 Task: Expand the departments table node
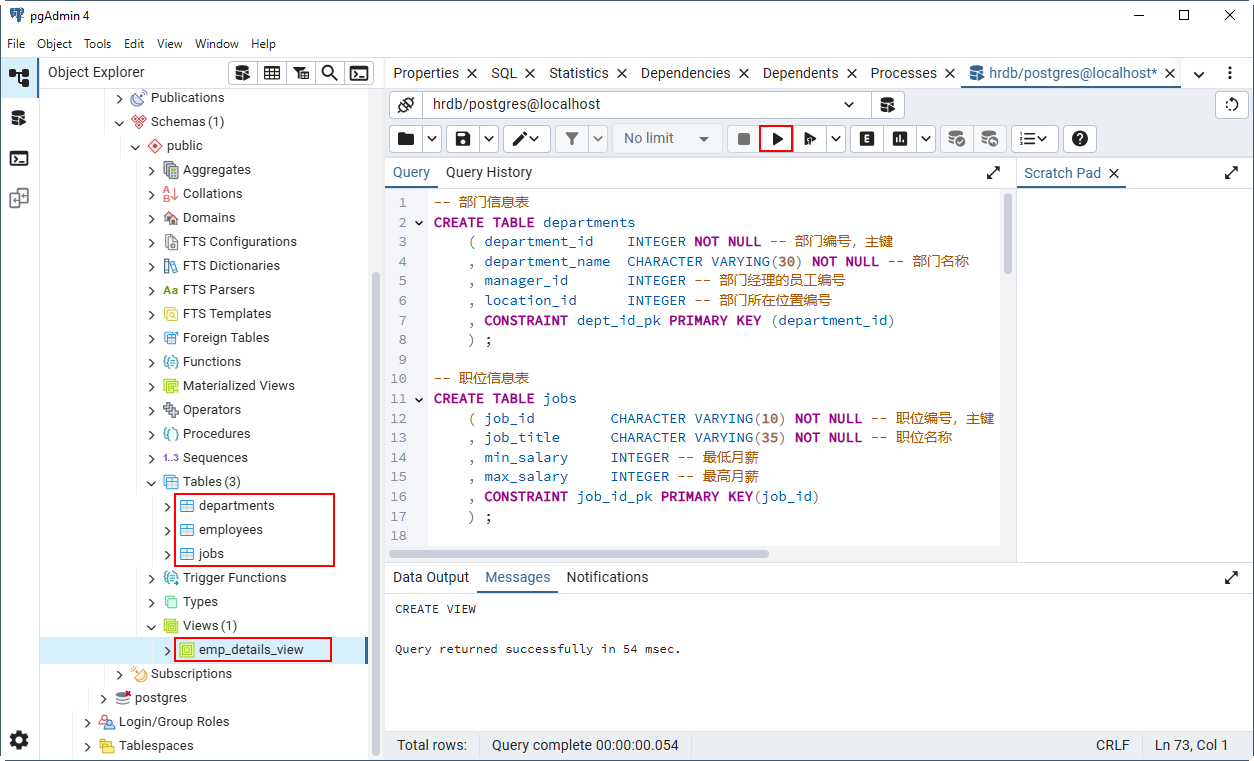(x=168, y=506)
